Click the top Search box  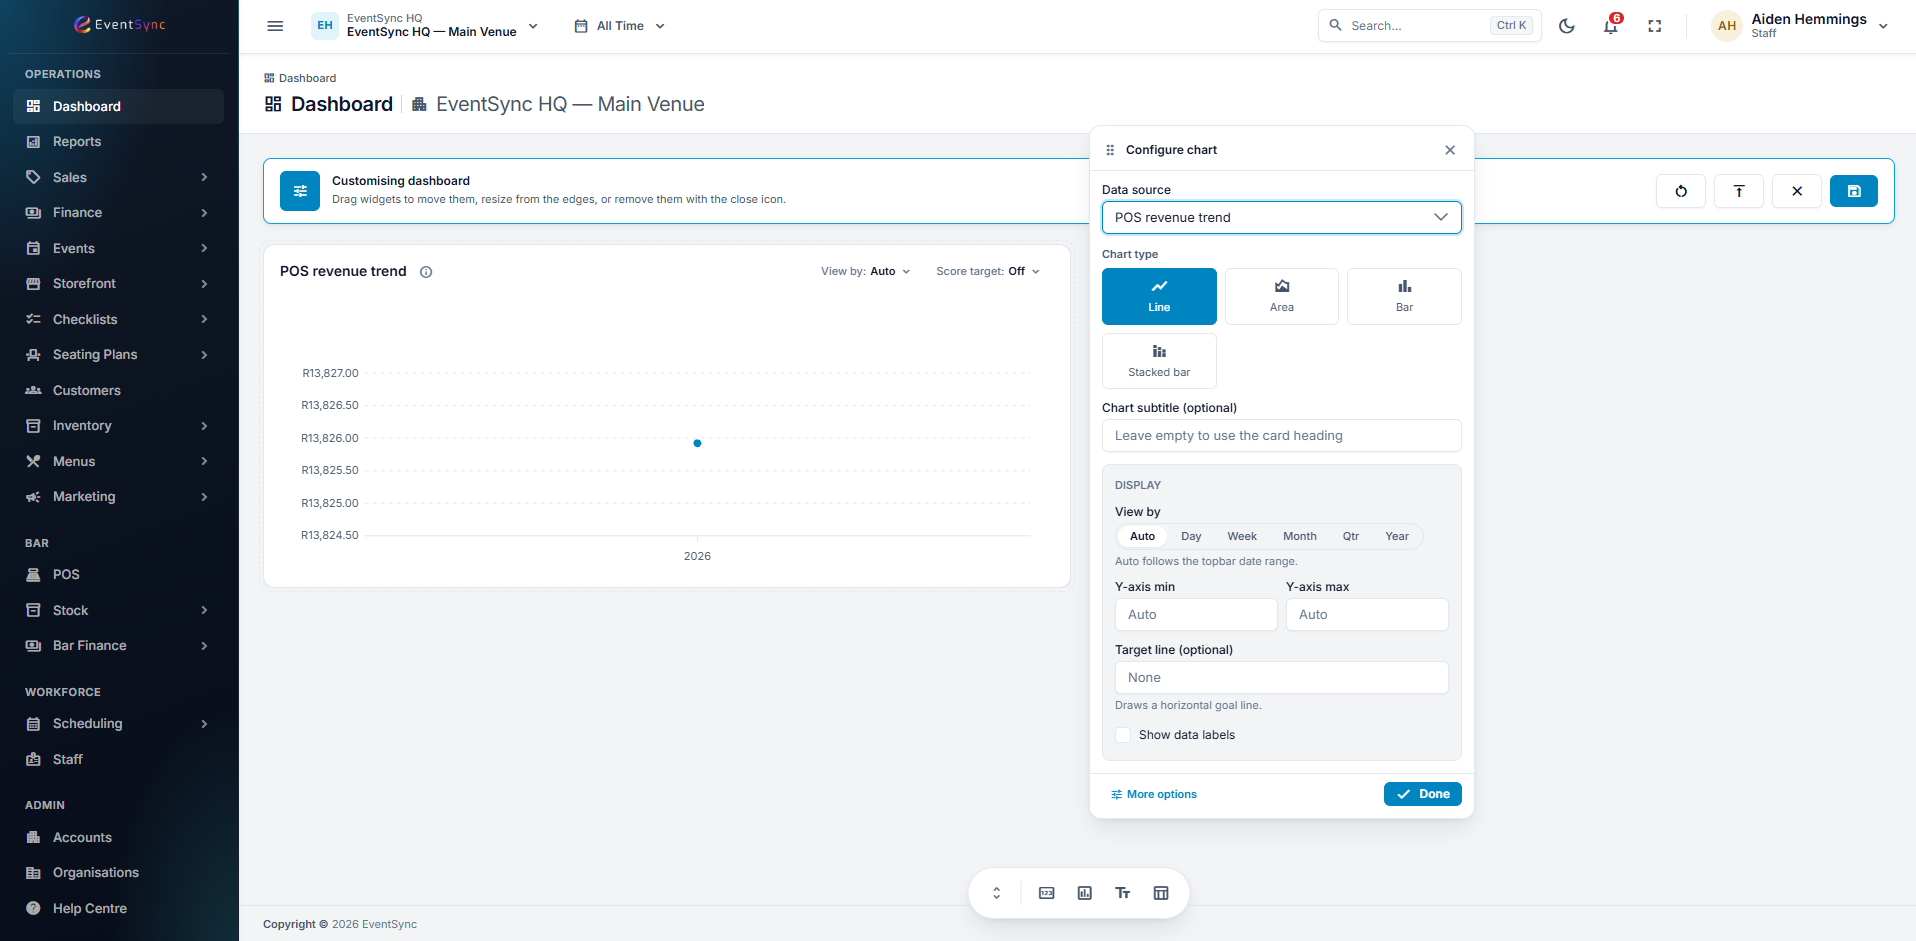(1430, 26)
